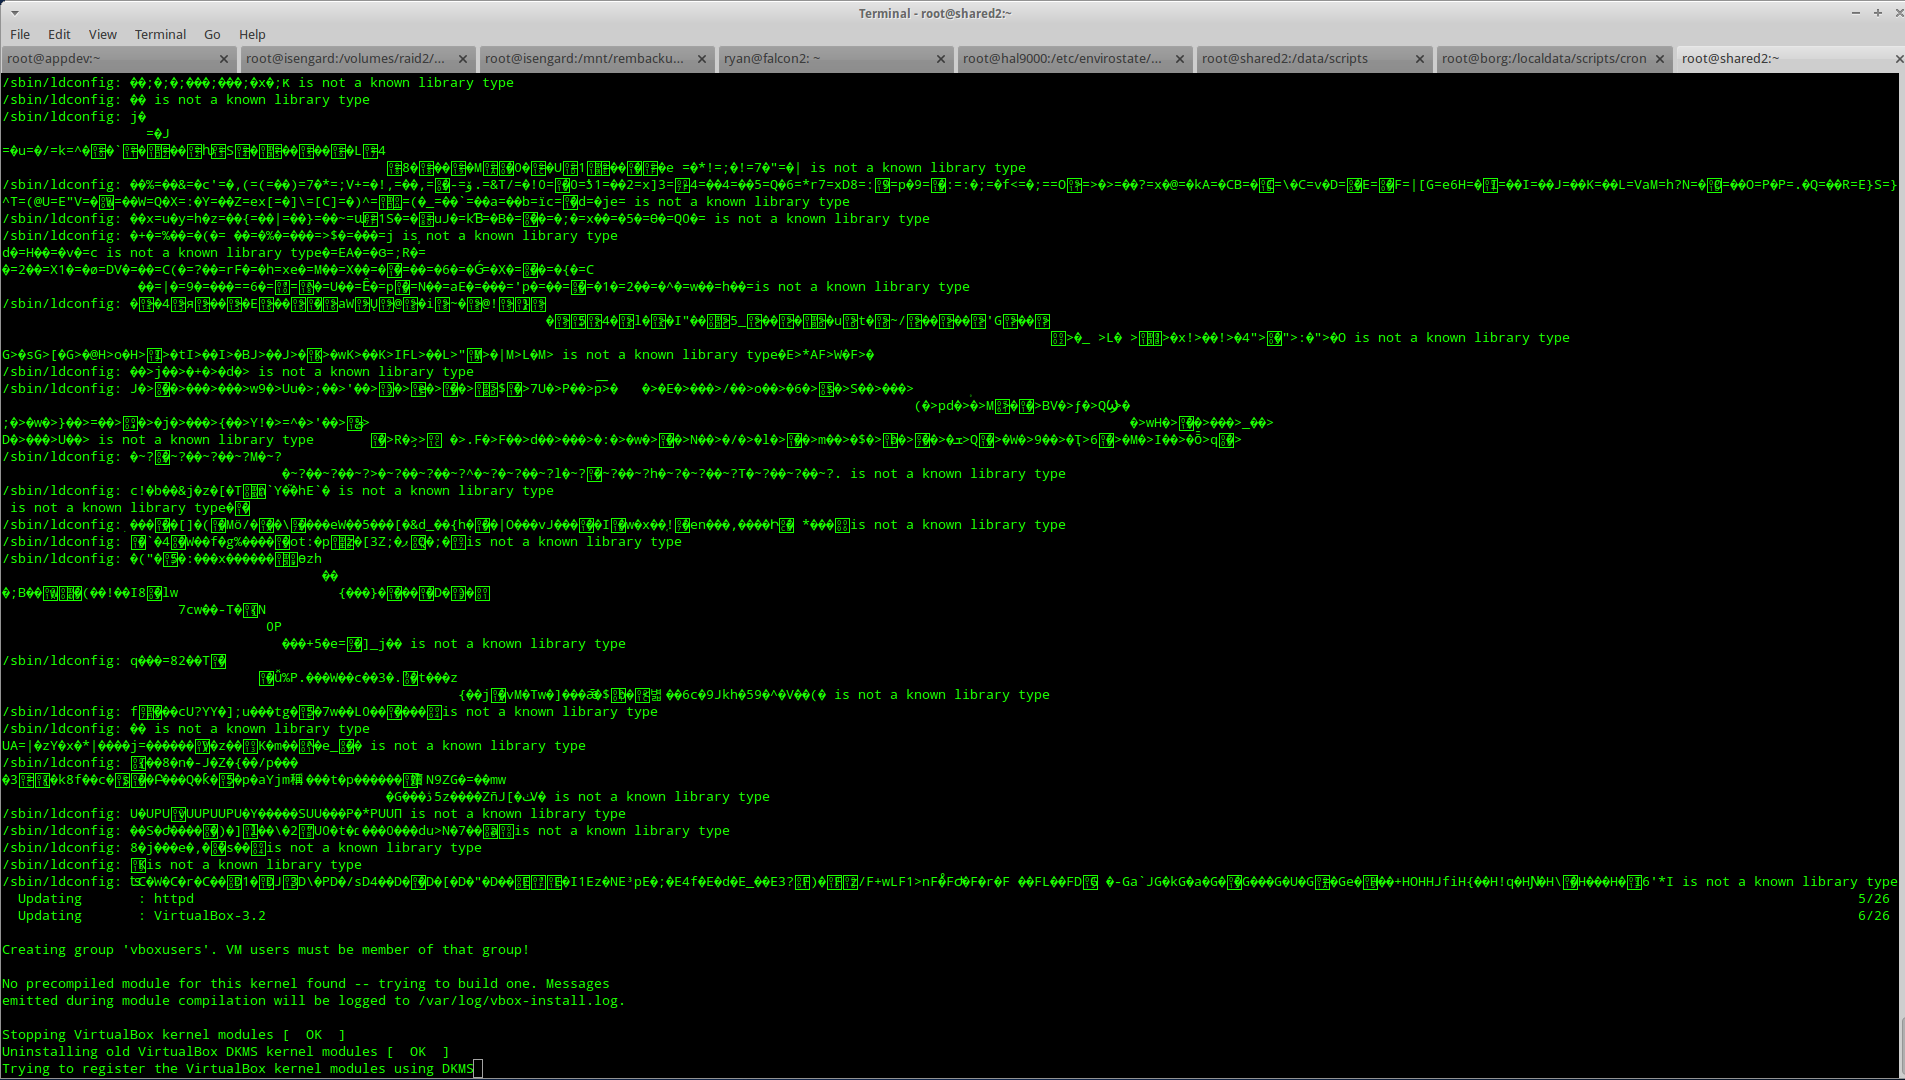This screenshot has width=1905, height=1080.
Task: Maximize the terminal window
Action: pyautogui.click(x=1878, y=13)
